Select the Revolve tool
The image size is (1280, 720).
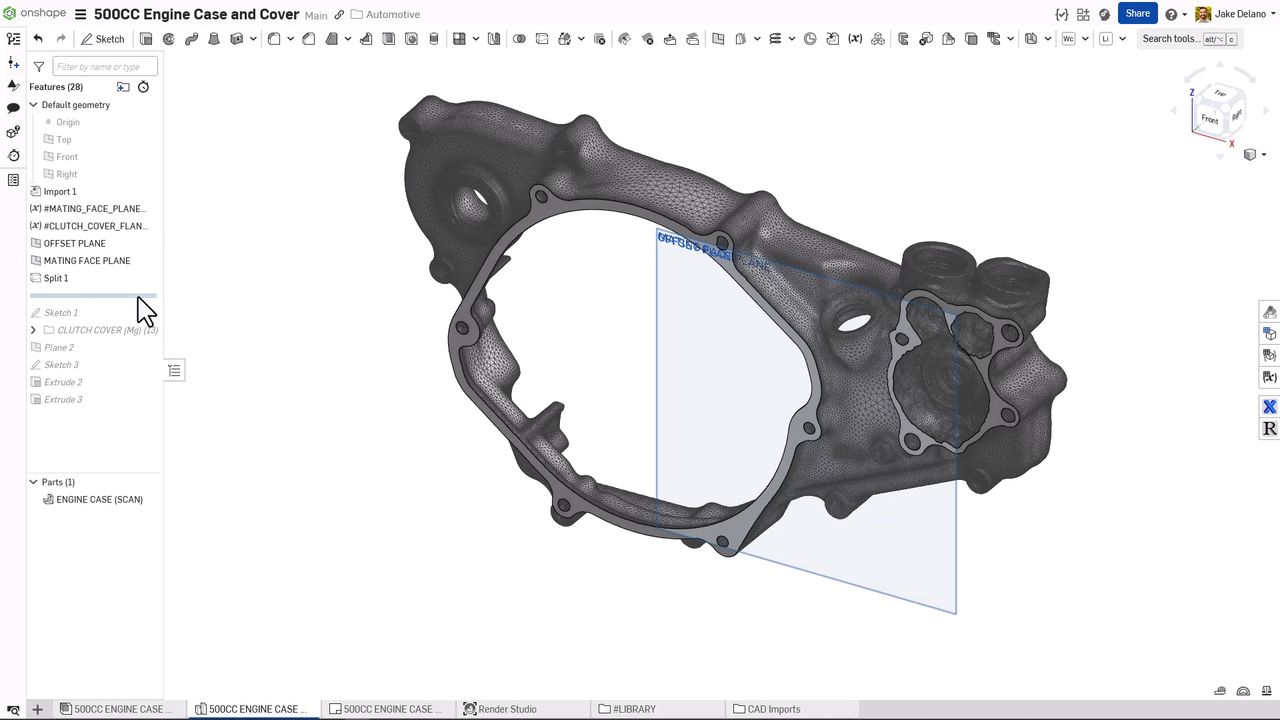168,38
